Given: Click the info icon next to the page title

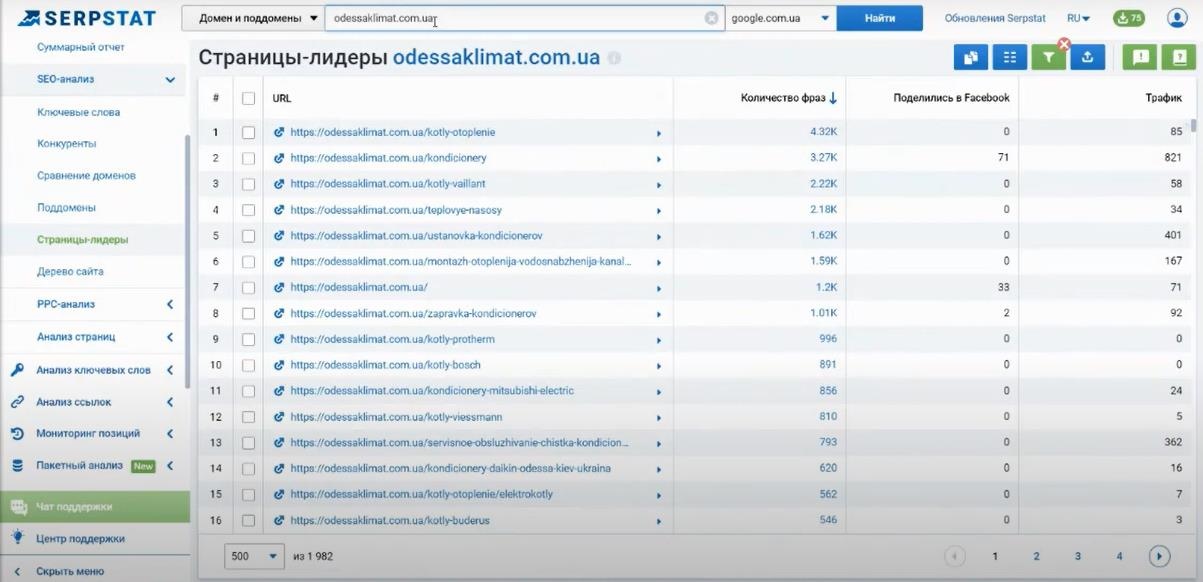Looking at the screenshot, I should [614, 58].
